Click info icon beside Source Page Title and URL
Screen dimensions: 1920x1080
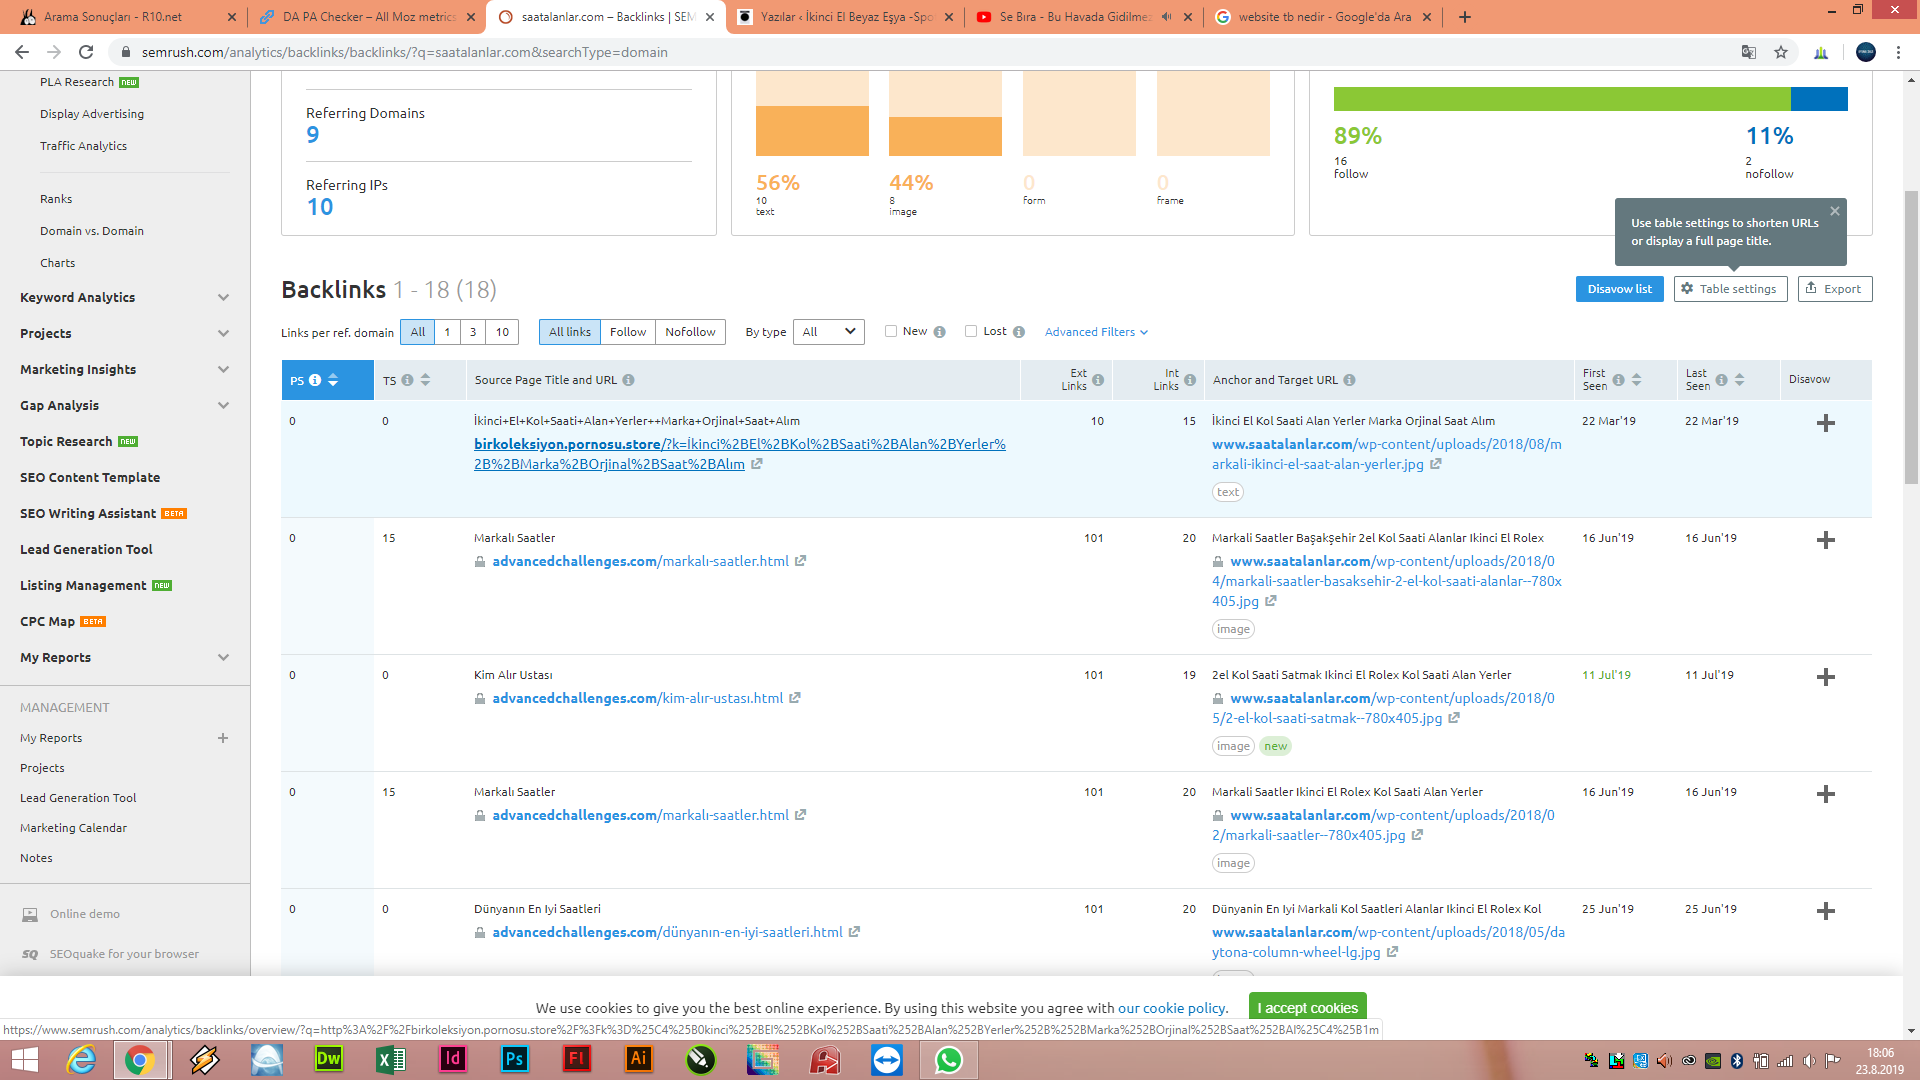(628, 380)
